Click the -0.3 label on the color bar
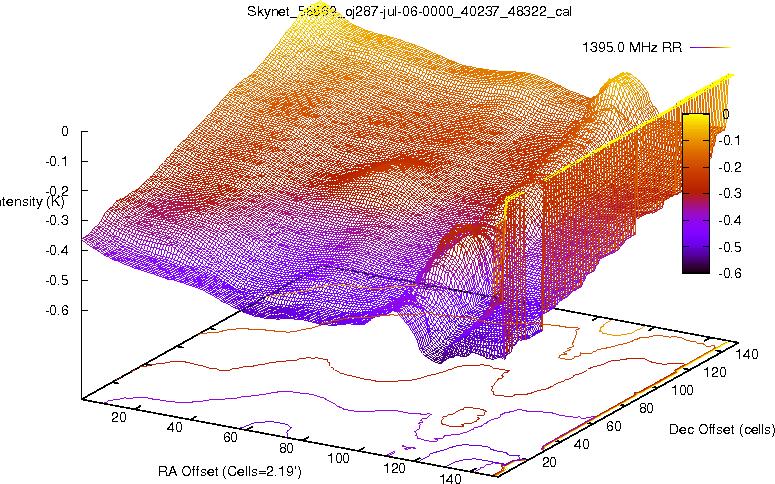 coord(730,193)
